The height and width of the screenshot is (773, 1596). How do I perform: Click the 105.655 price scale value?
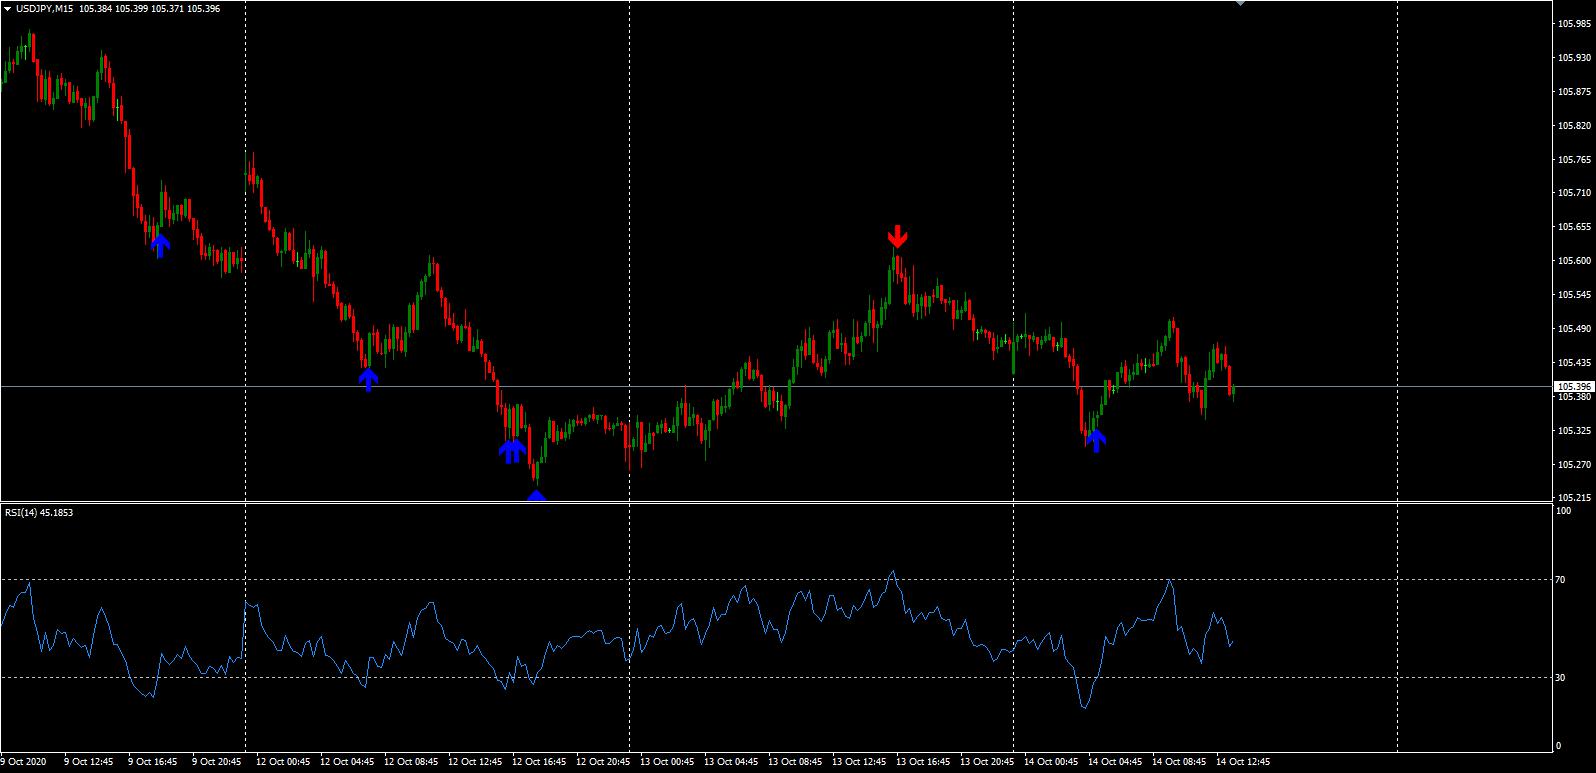point(1573,227)
